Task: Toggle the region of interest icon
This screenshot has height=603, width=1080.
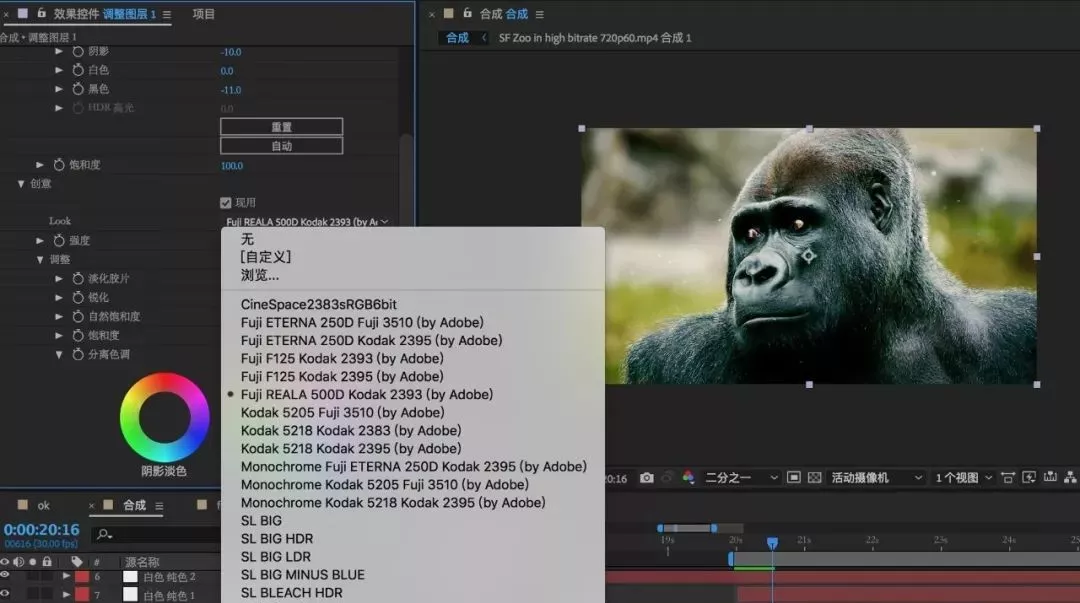Action: tap(793, 478)
